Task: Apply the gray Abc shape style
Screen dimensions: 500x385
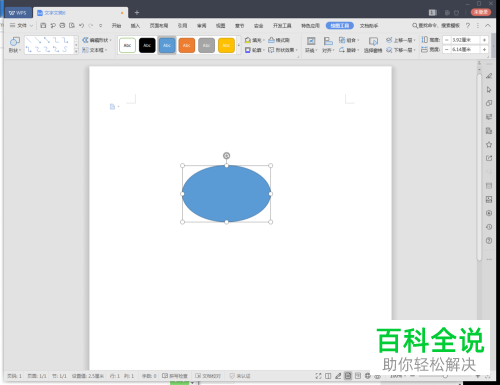Action: [x=206, y=45]
